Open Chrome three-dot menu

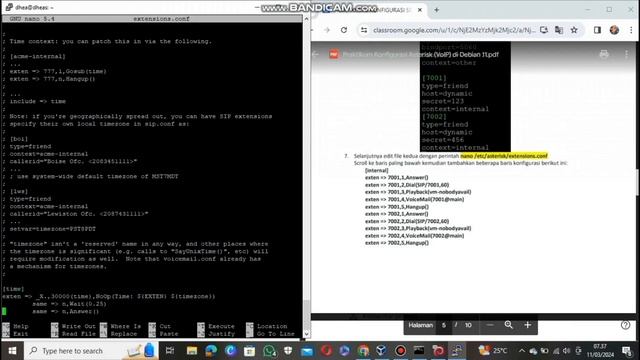pyautogui.click(x=631, y=30)
